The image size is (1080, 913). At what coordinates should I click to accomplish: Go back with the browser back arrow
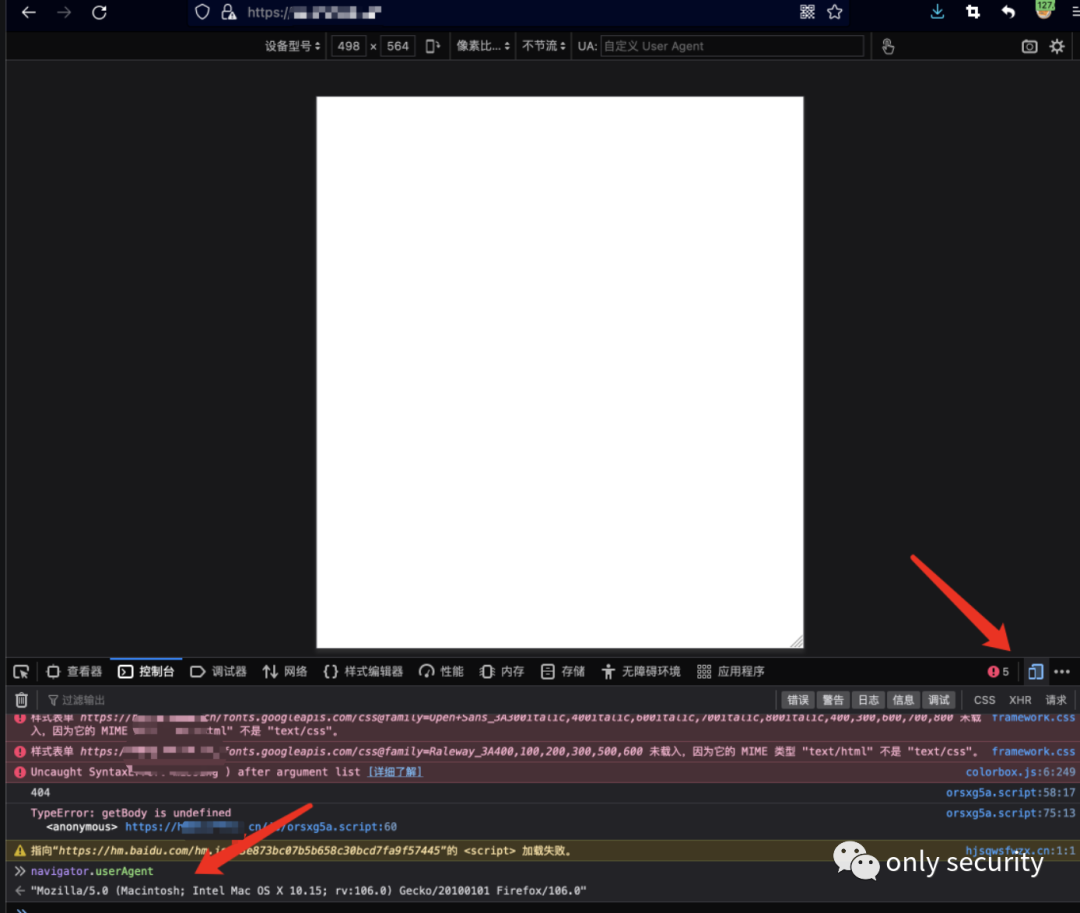pos(28,12)
